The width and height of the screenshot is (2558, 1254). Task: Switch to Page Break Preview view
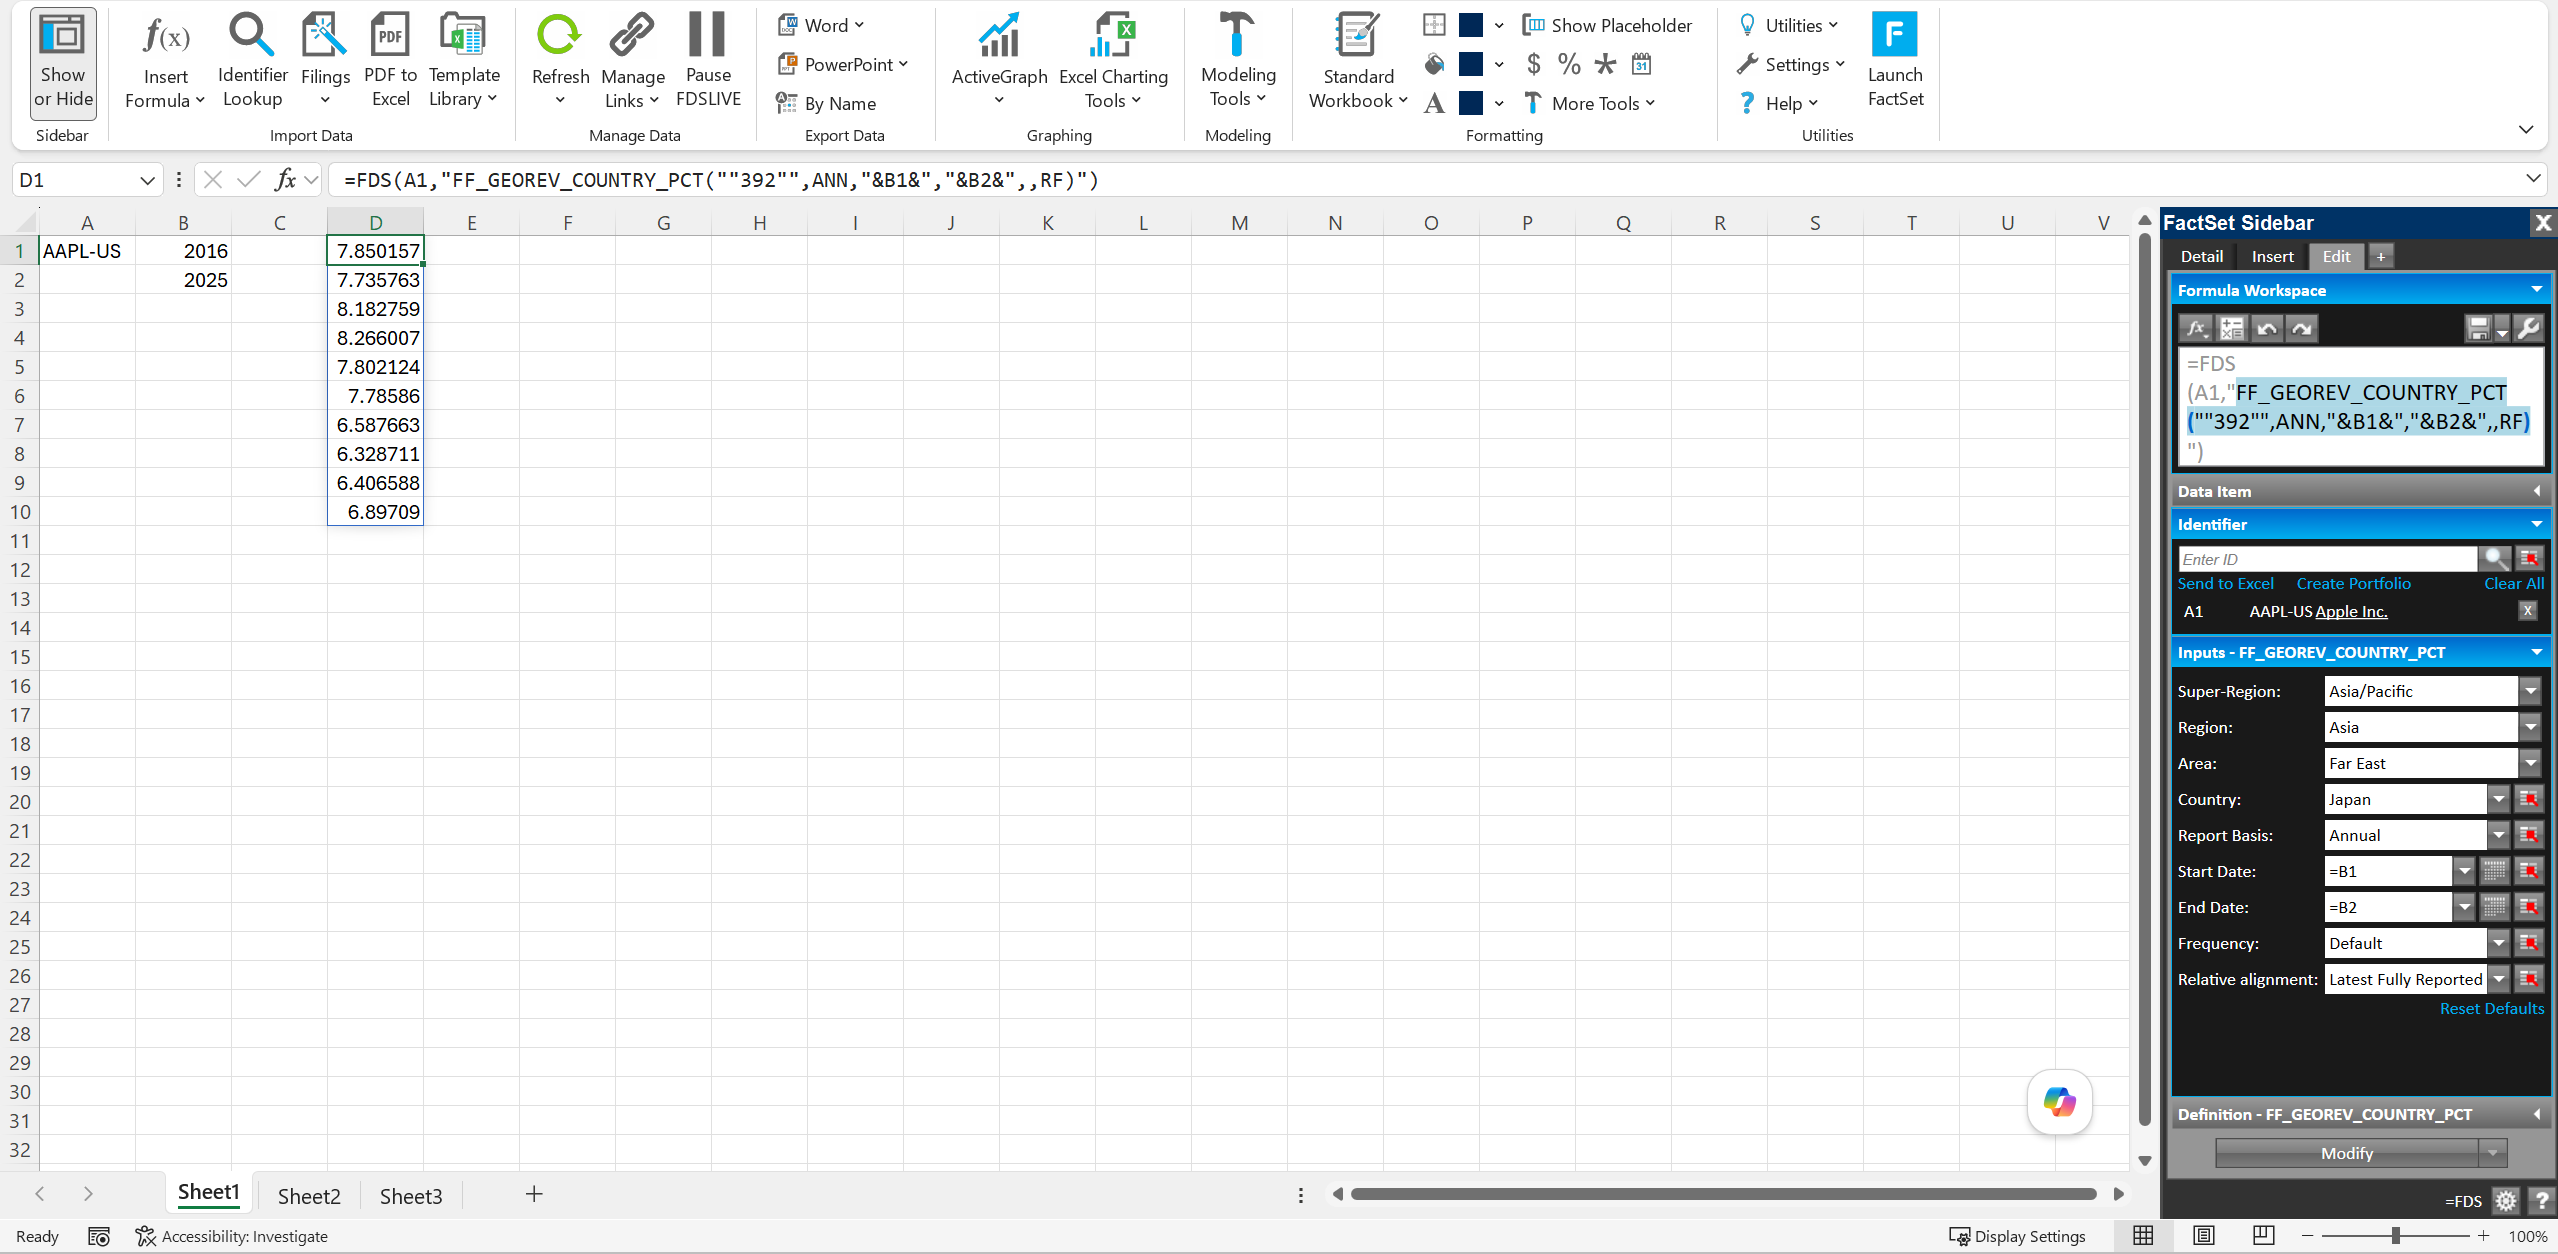pos(2263,1236)
